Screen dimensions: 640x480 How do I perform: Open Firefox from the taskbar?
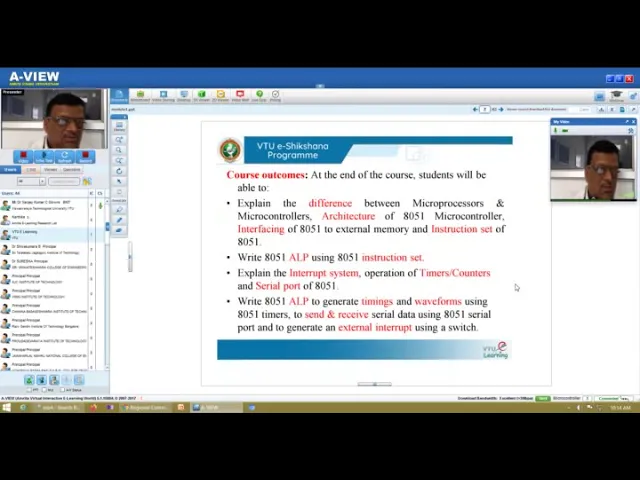coord(93,407)
